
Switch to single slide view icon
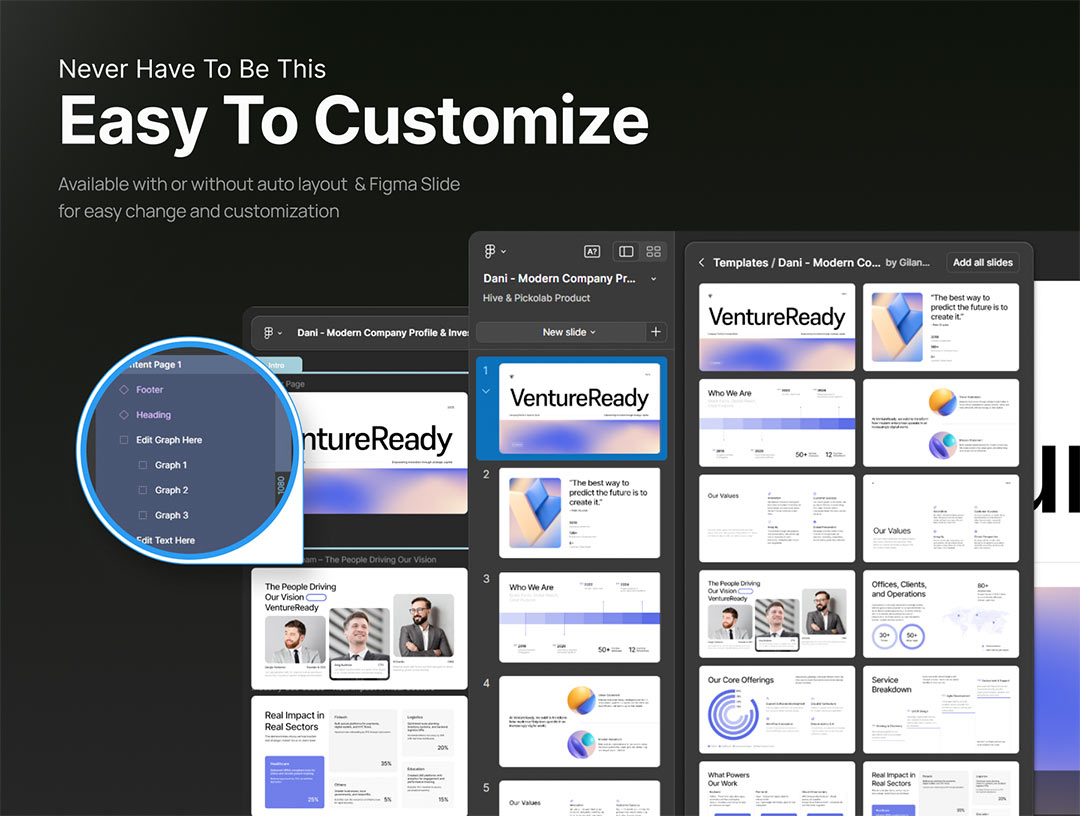[626, 252]
